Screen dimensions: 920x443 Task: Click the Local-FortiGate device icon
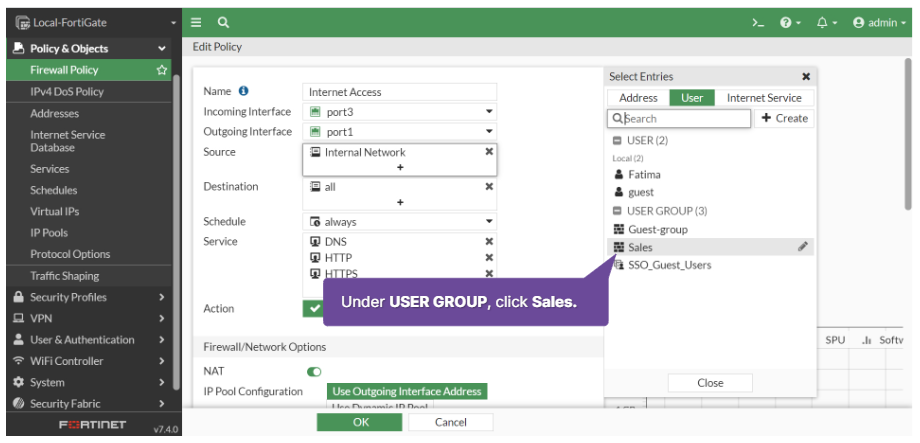tap(22, 23)
